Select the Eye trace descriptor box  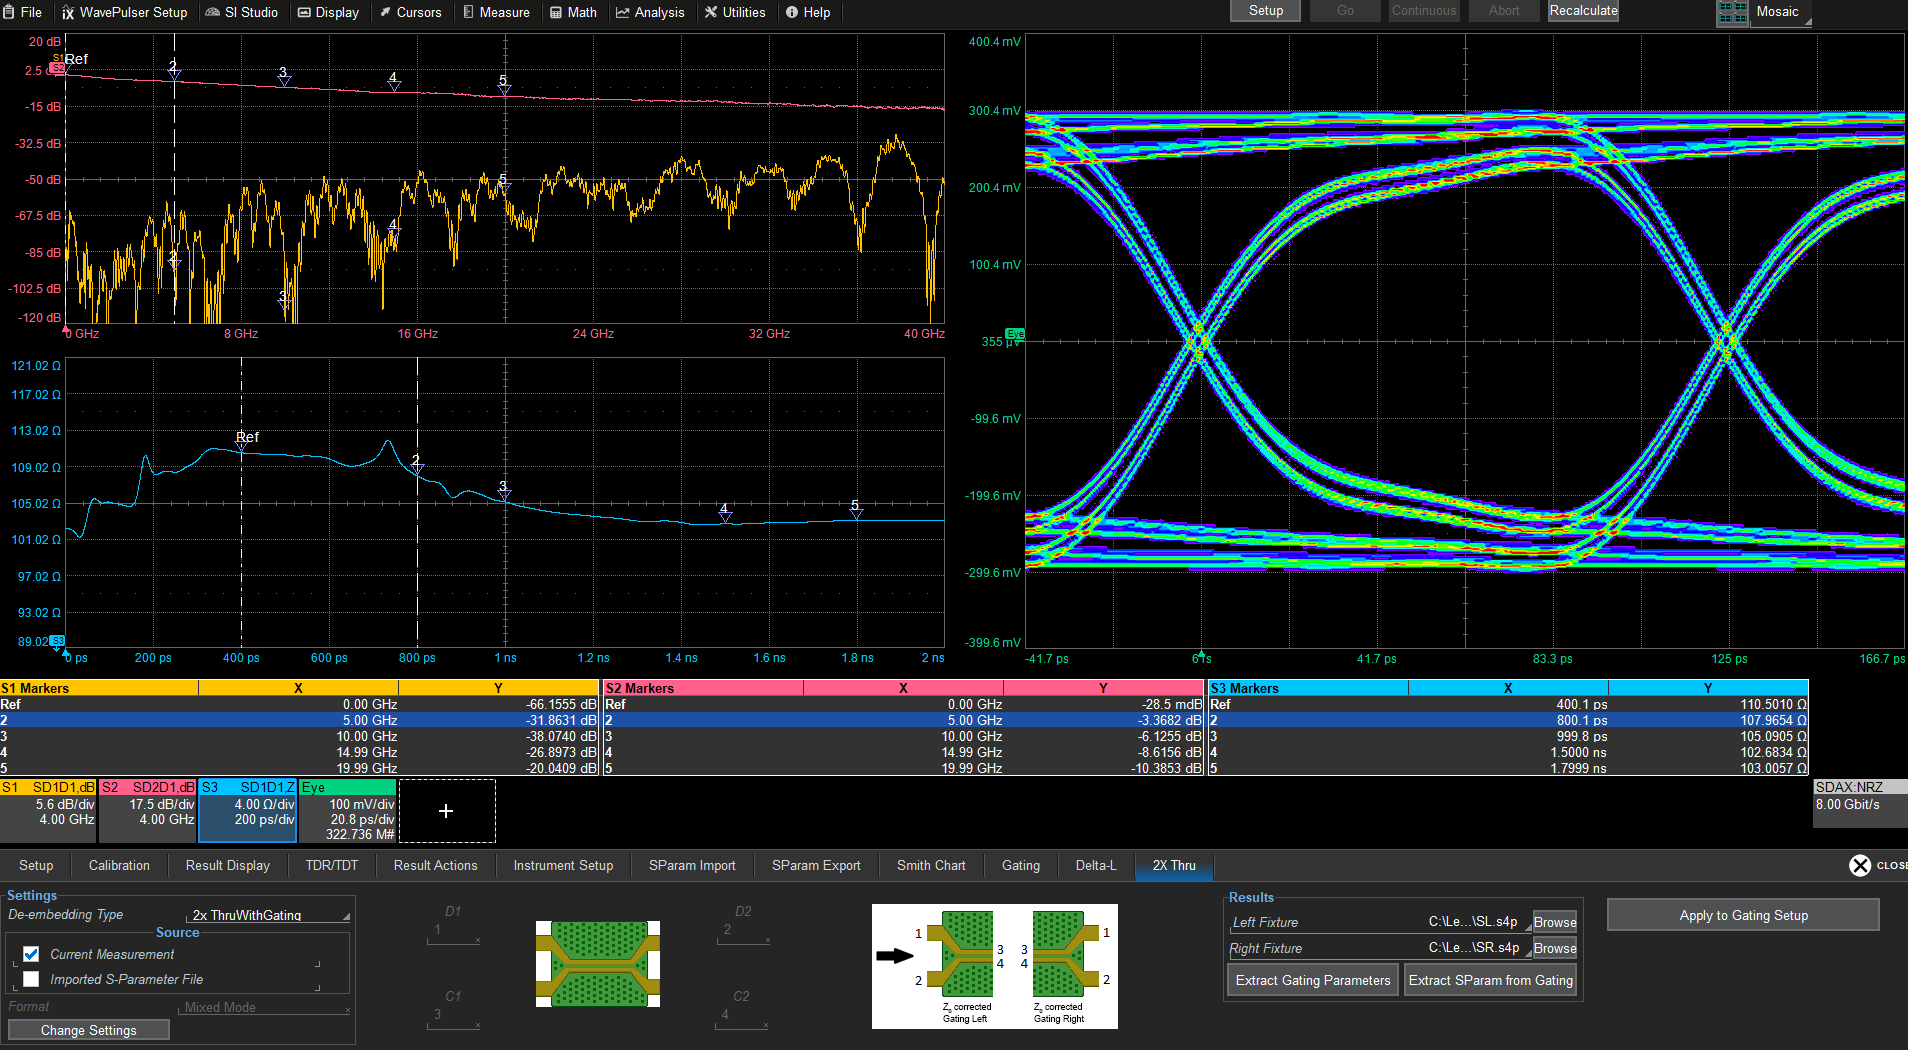(347, 811)
